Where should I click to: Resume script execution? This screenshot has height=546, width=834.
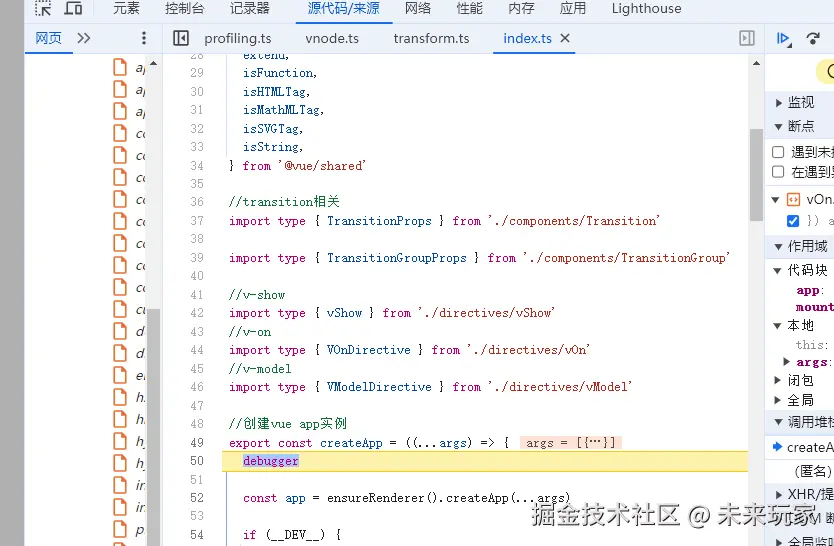(783, 38)
